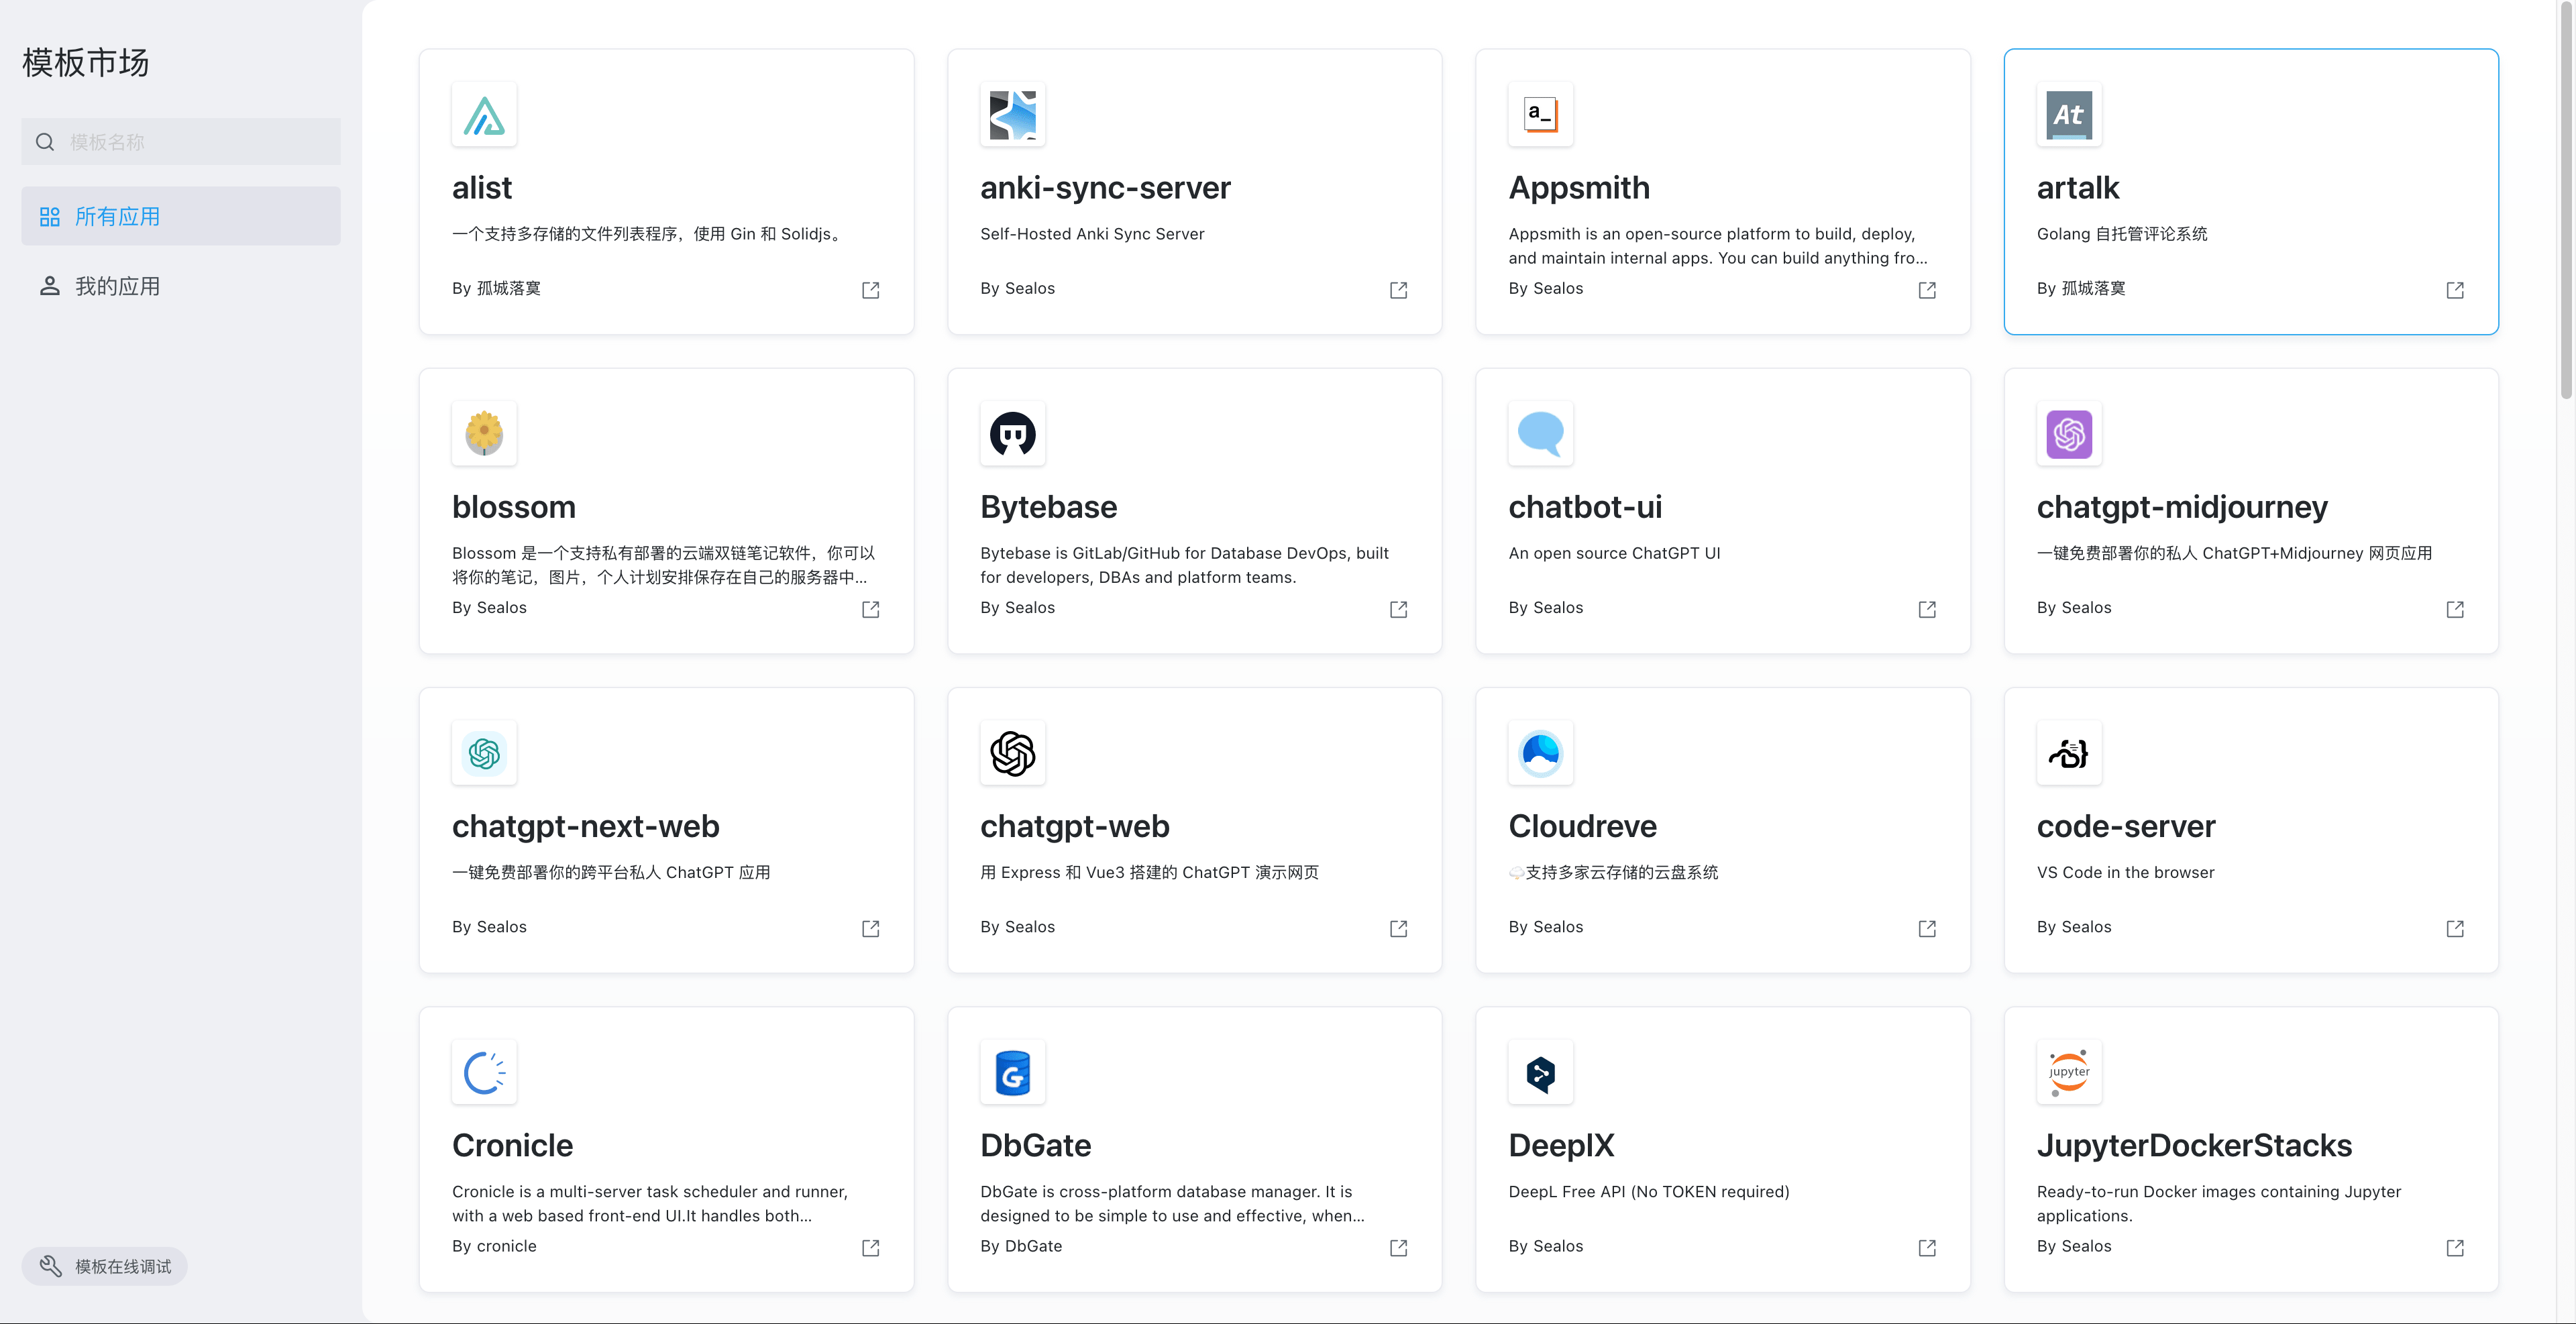The image size is (2576, 1324).
Task: Click the chatbot-ui speech bubble icon
Action: 1540,434
